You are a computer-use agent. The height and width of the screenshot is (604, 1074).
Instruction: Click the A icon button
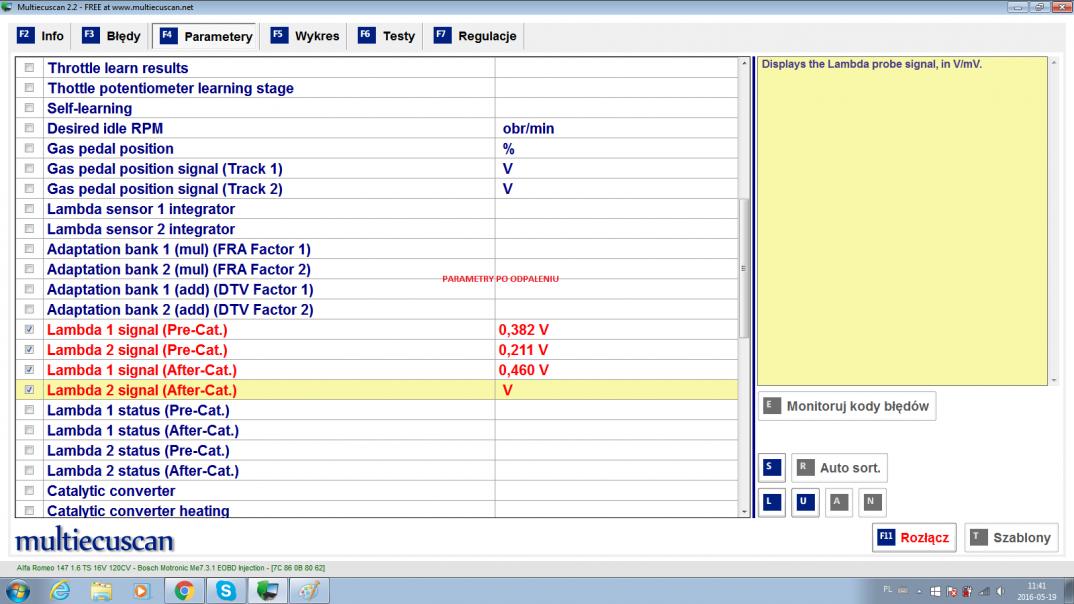(x=838, y=502)
